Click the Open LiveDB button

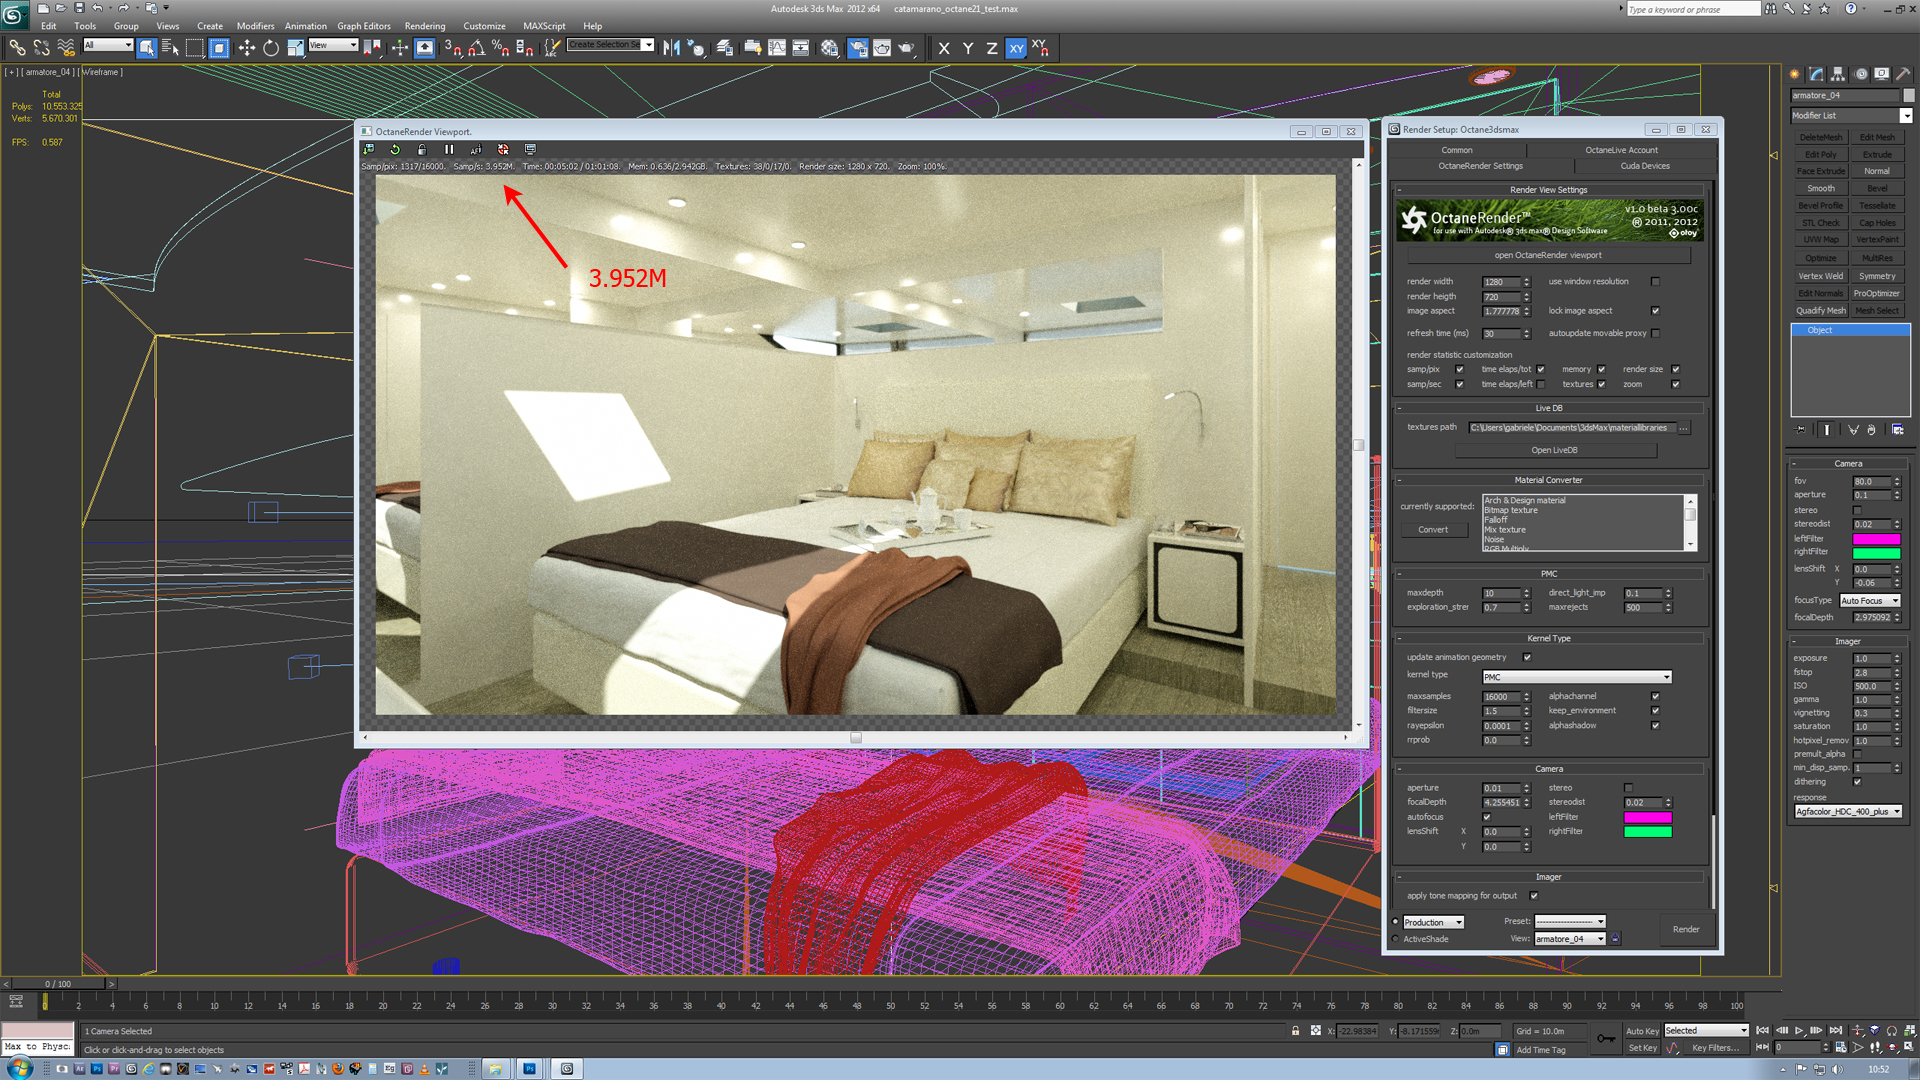pos(1554,450)
